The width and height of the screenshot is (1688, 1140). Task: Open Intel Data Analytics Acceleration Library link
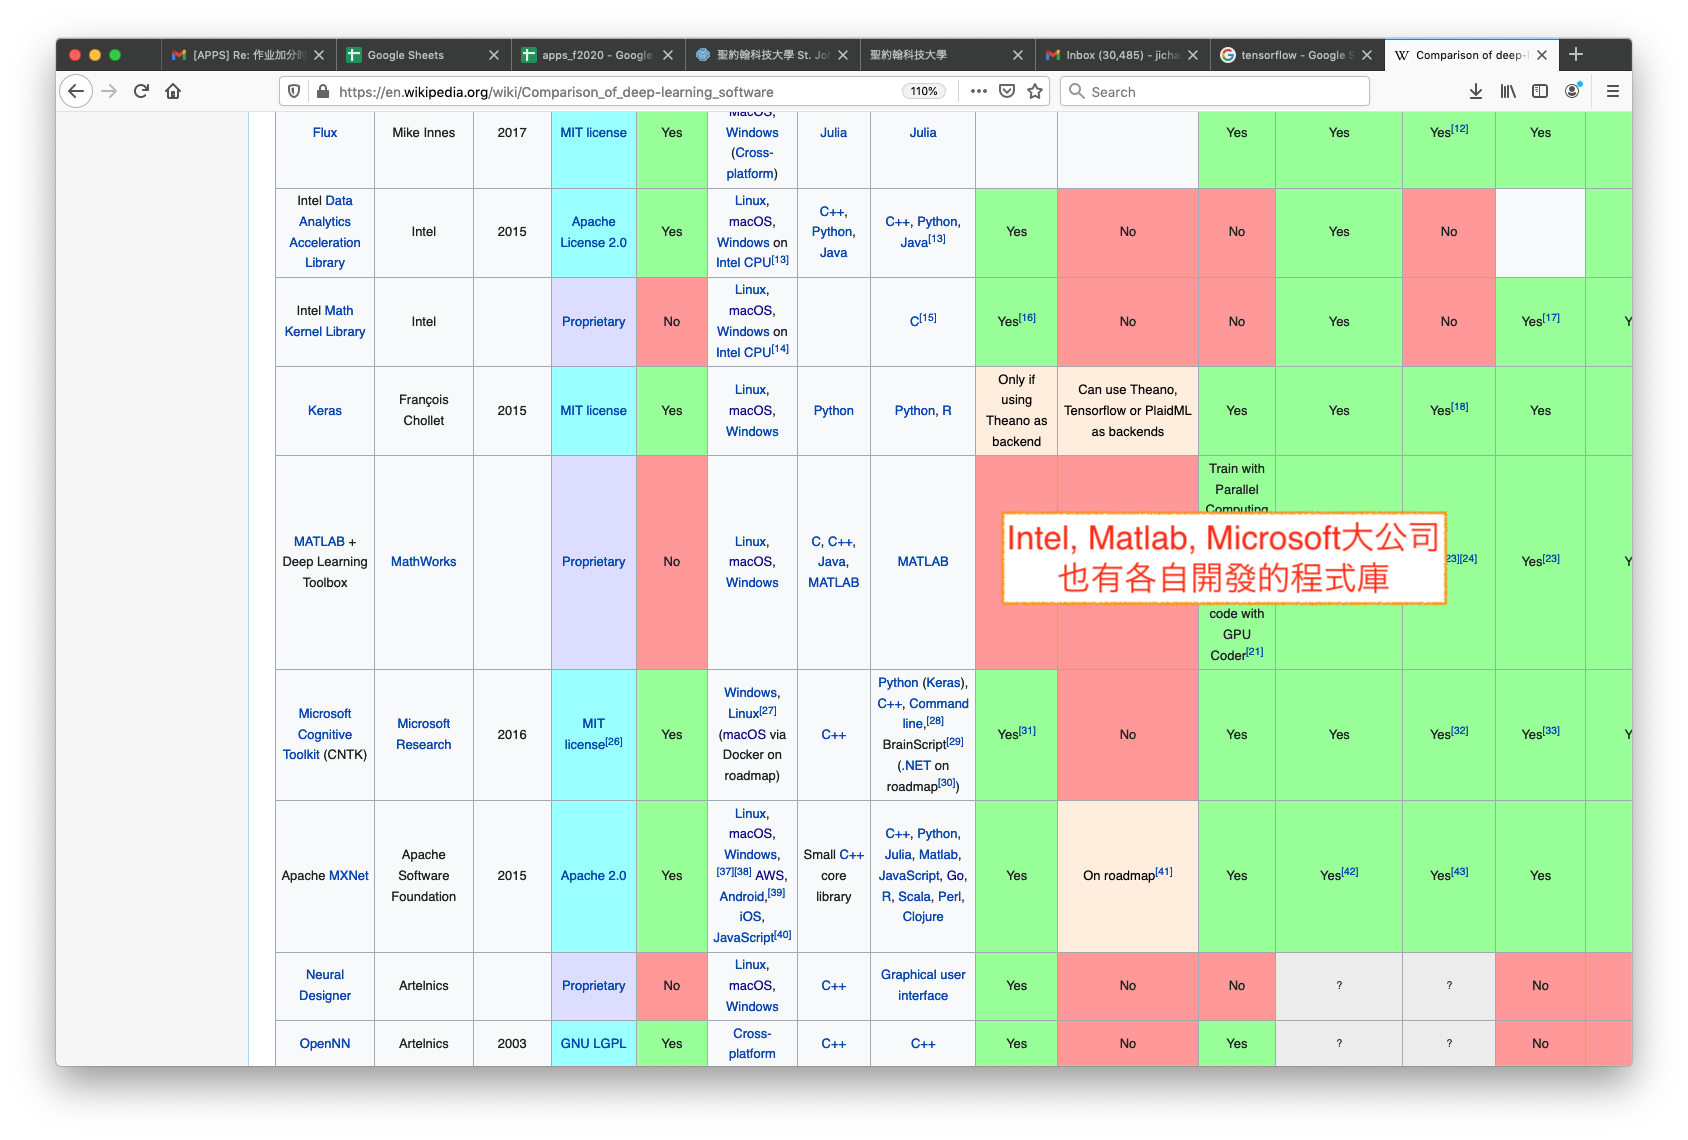coord(325,232)
